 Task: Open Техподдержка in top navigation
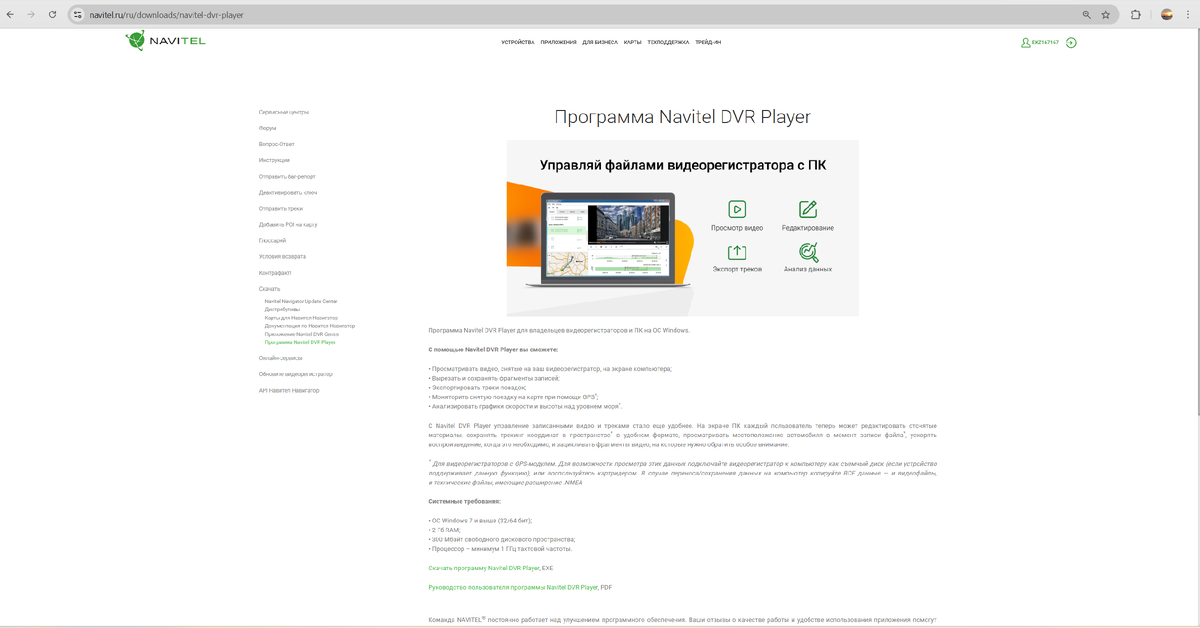[x=669, y=43]
